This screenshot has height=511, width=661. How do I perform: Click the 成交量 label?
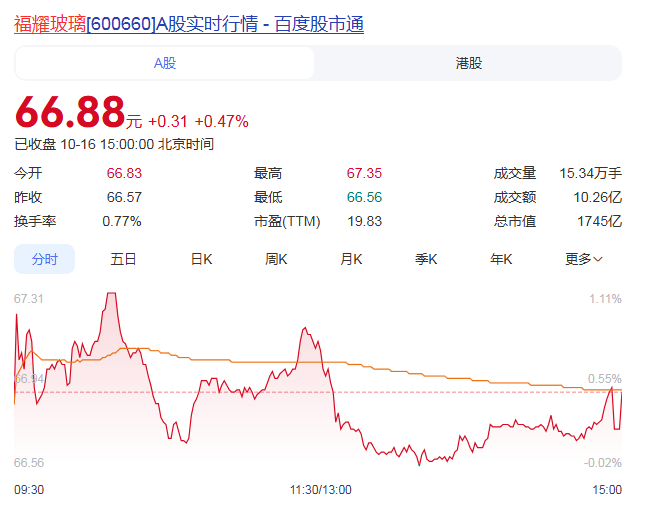[515, 173]
